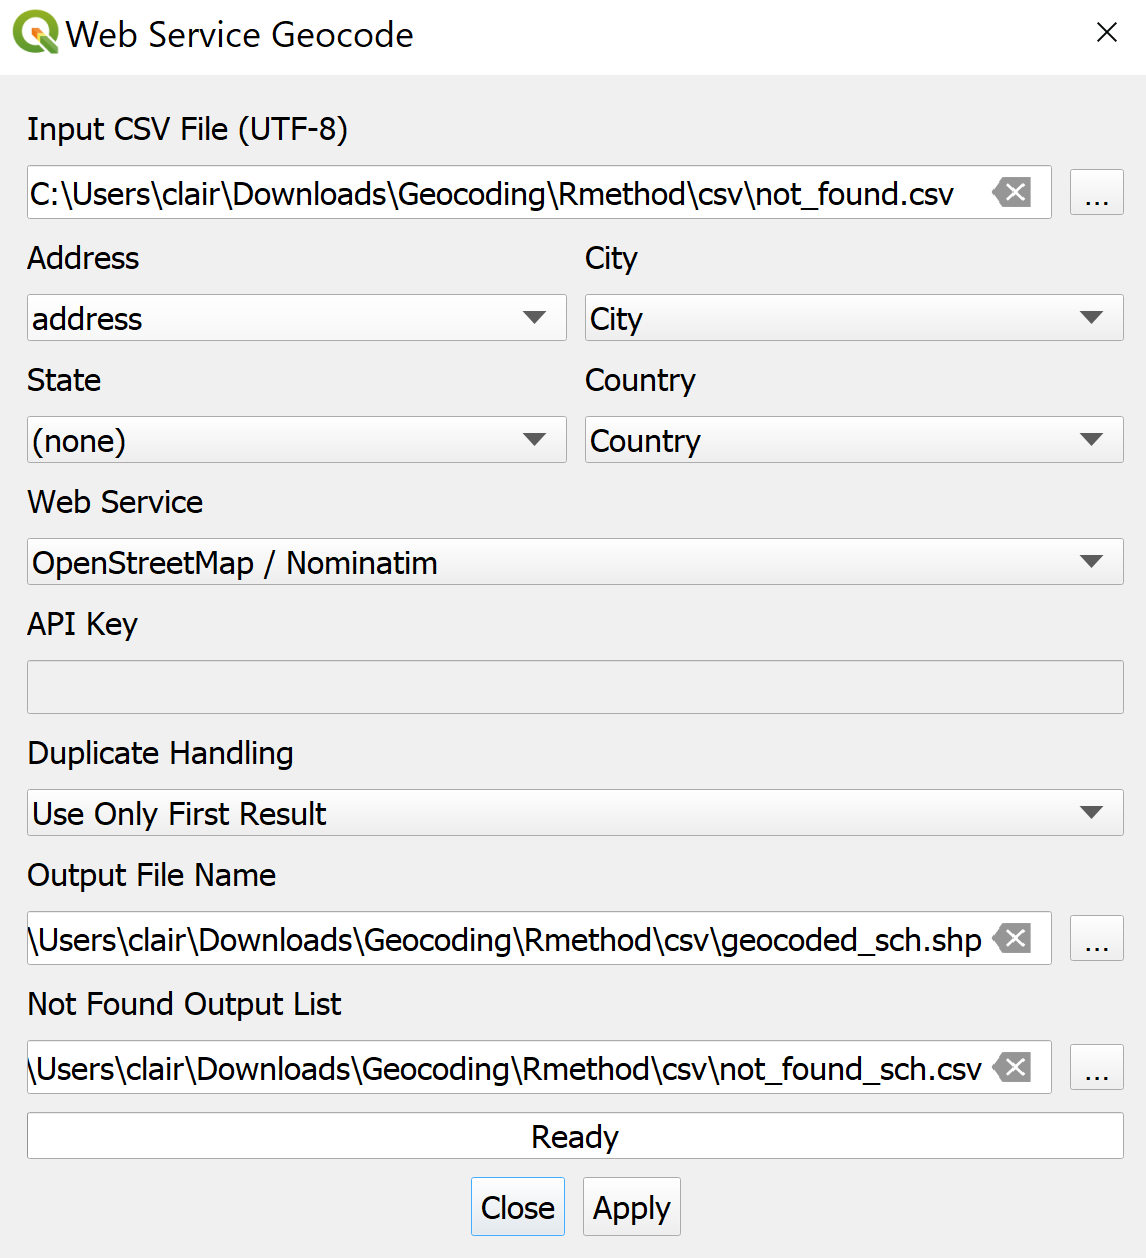The height and width of the screenshot is (1258, 1146).
Task: Click the QGIS logo in title bar
Action: (x=35, y=33)
